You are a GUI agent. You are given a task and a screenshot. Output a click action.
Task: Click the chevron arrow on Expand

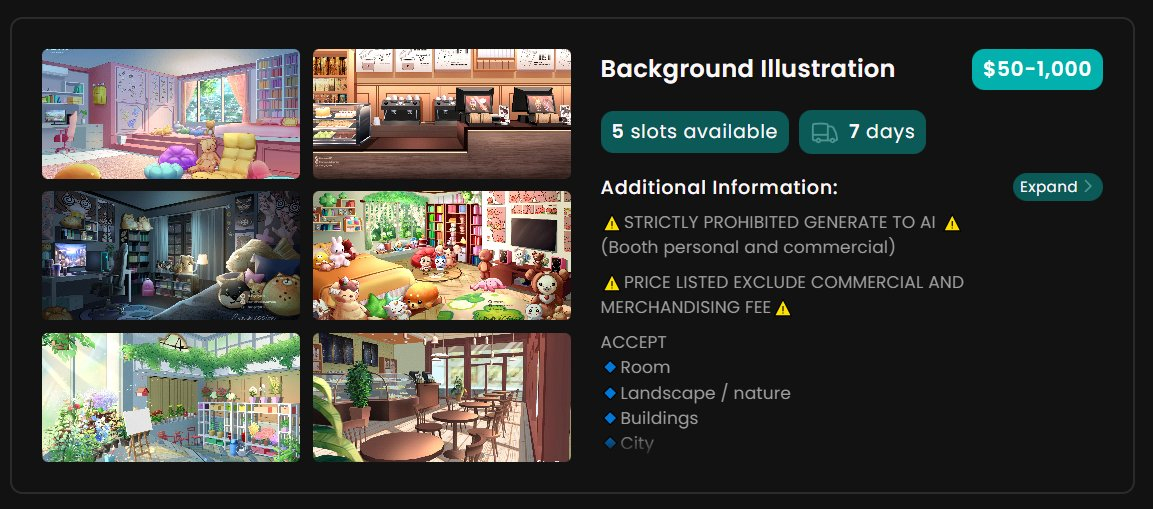pos(1088,187)
